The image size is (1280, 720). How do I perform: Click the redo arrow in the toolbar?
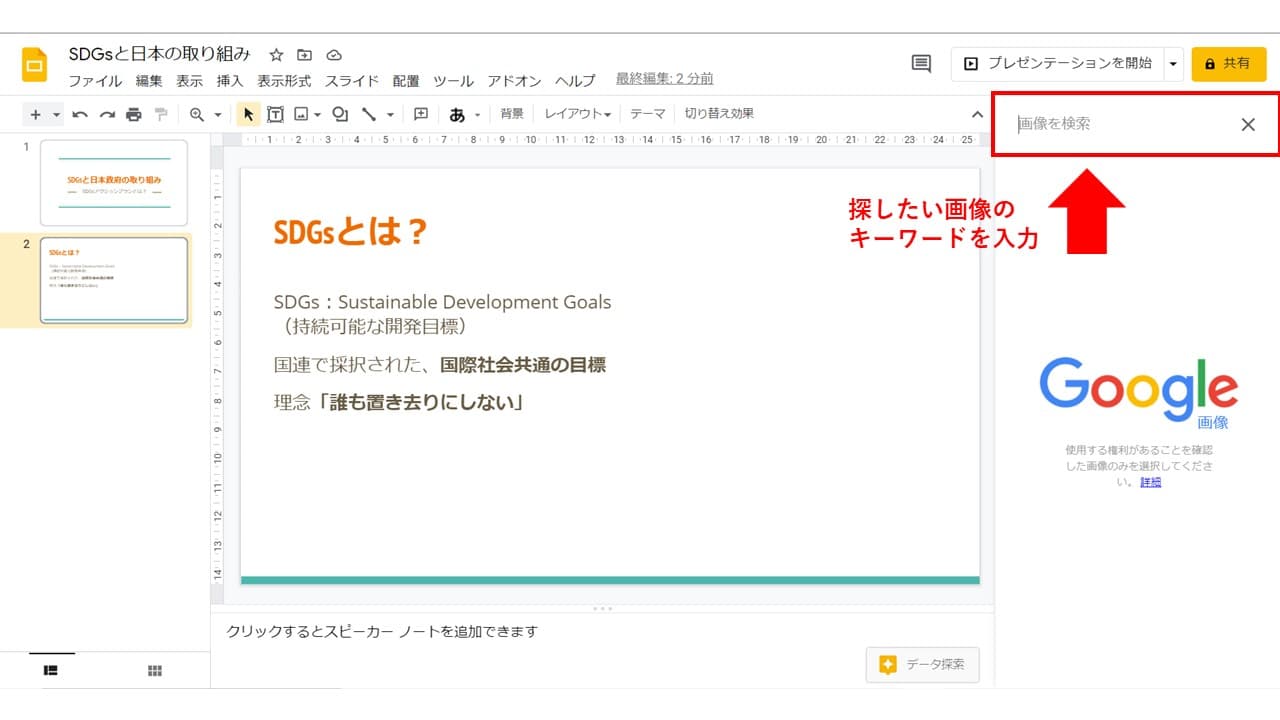pos(107,115)
